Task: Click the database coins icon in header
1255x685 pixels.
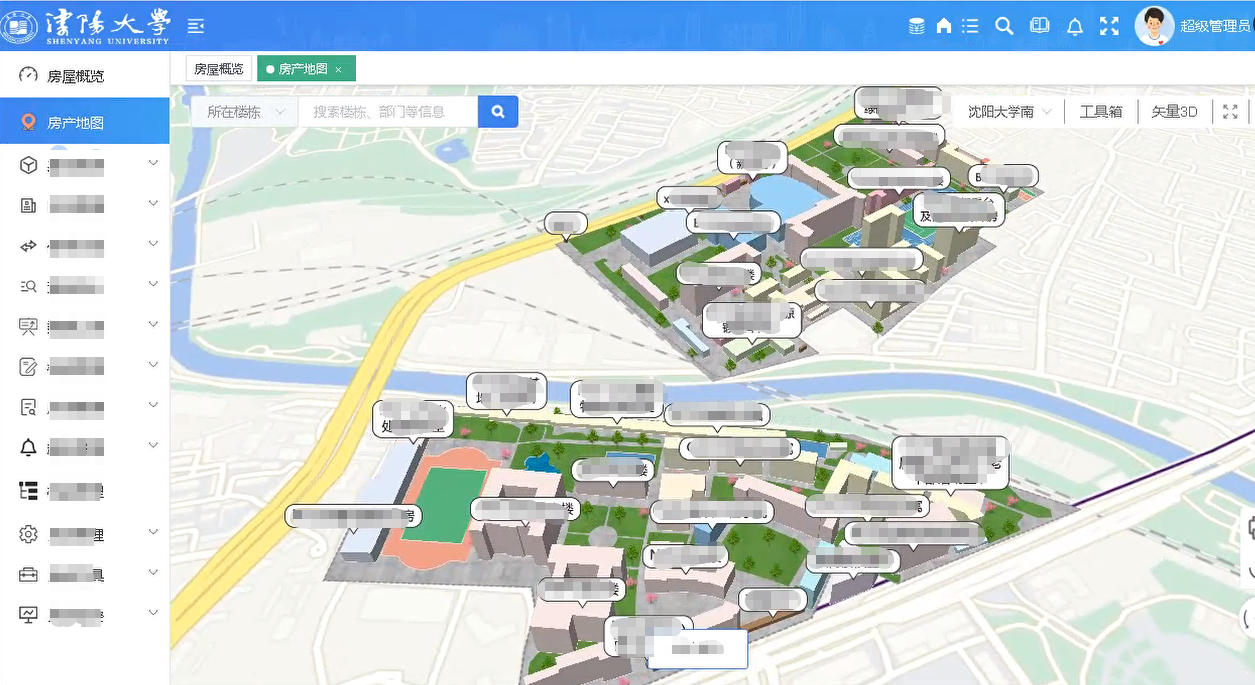Action: coord(916,26)
